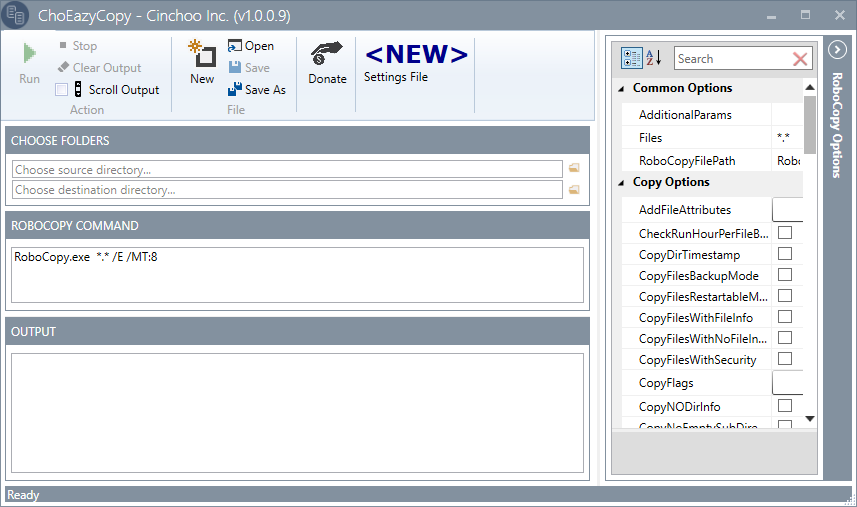857x507 pixels.
Task: Select the RoboCopyFilePath property
Action: click(x=712, y=161)
